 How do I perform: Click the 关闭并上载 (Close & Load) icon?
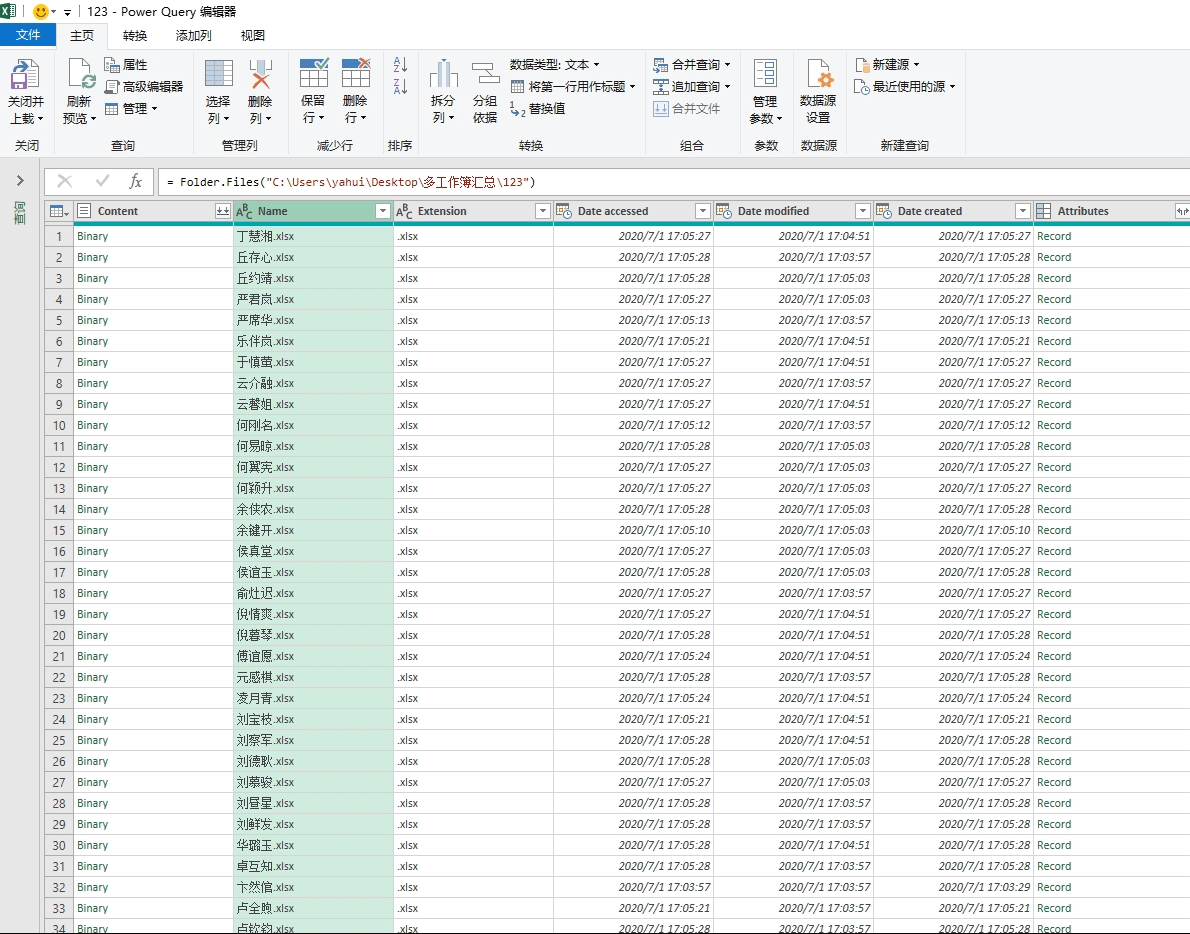pyautogui.click(x=24, y=74)
